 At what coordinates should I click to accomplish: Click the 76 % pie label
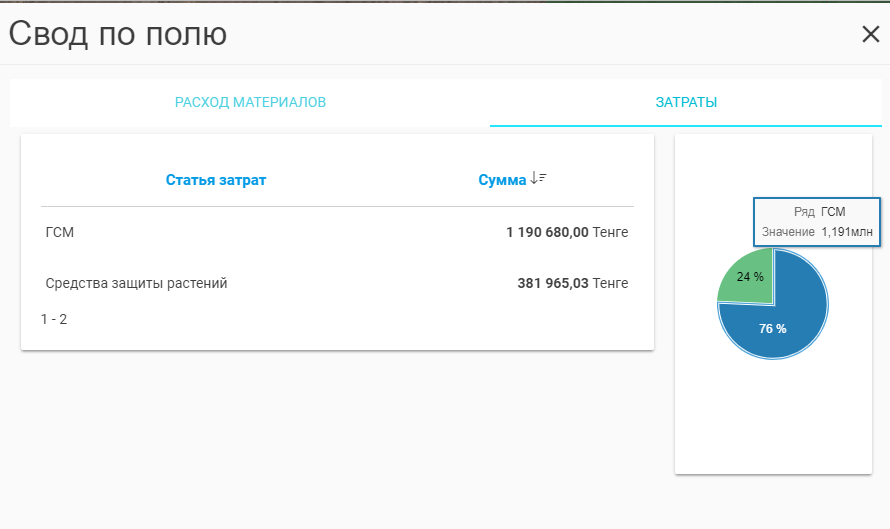tap(772, 328)
